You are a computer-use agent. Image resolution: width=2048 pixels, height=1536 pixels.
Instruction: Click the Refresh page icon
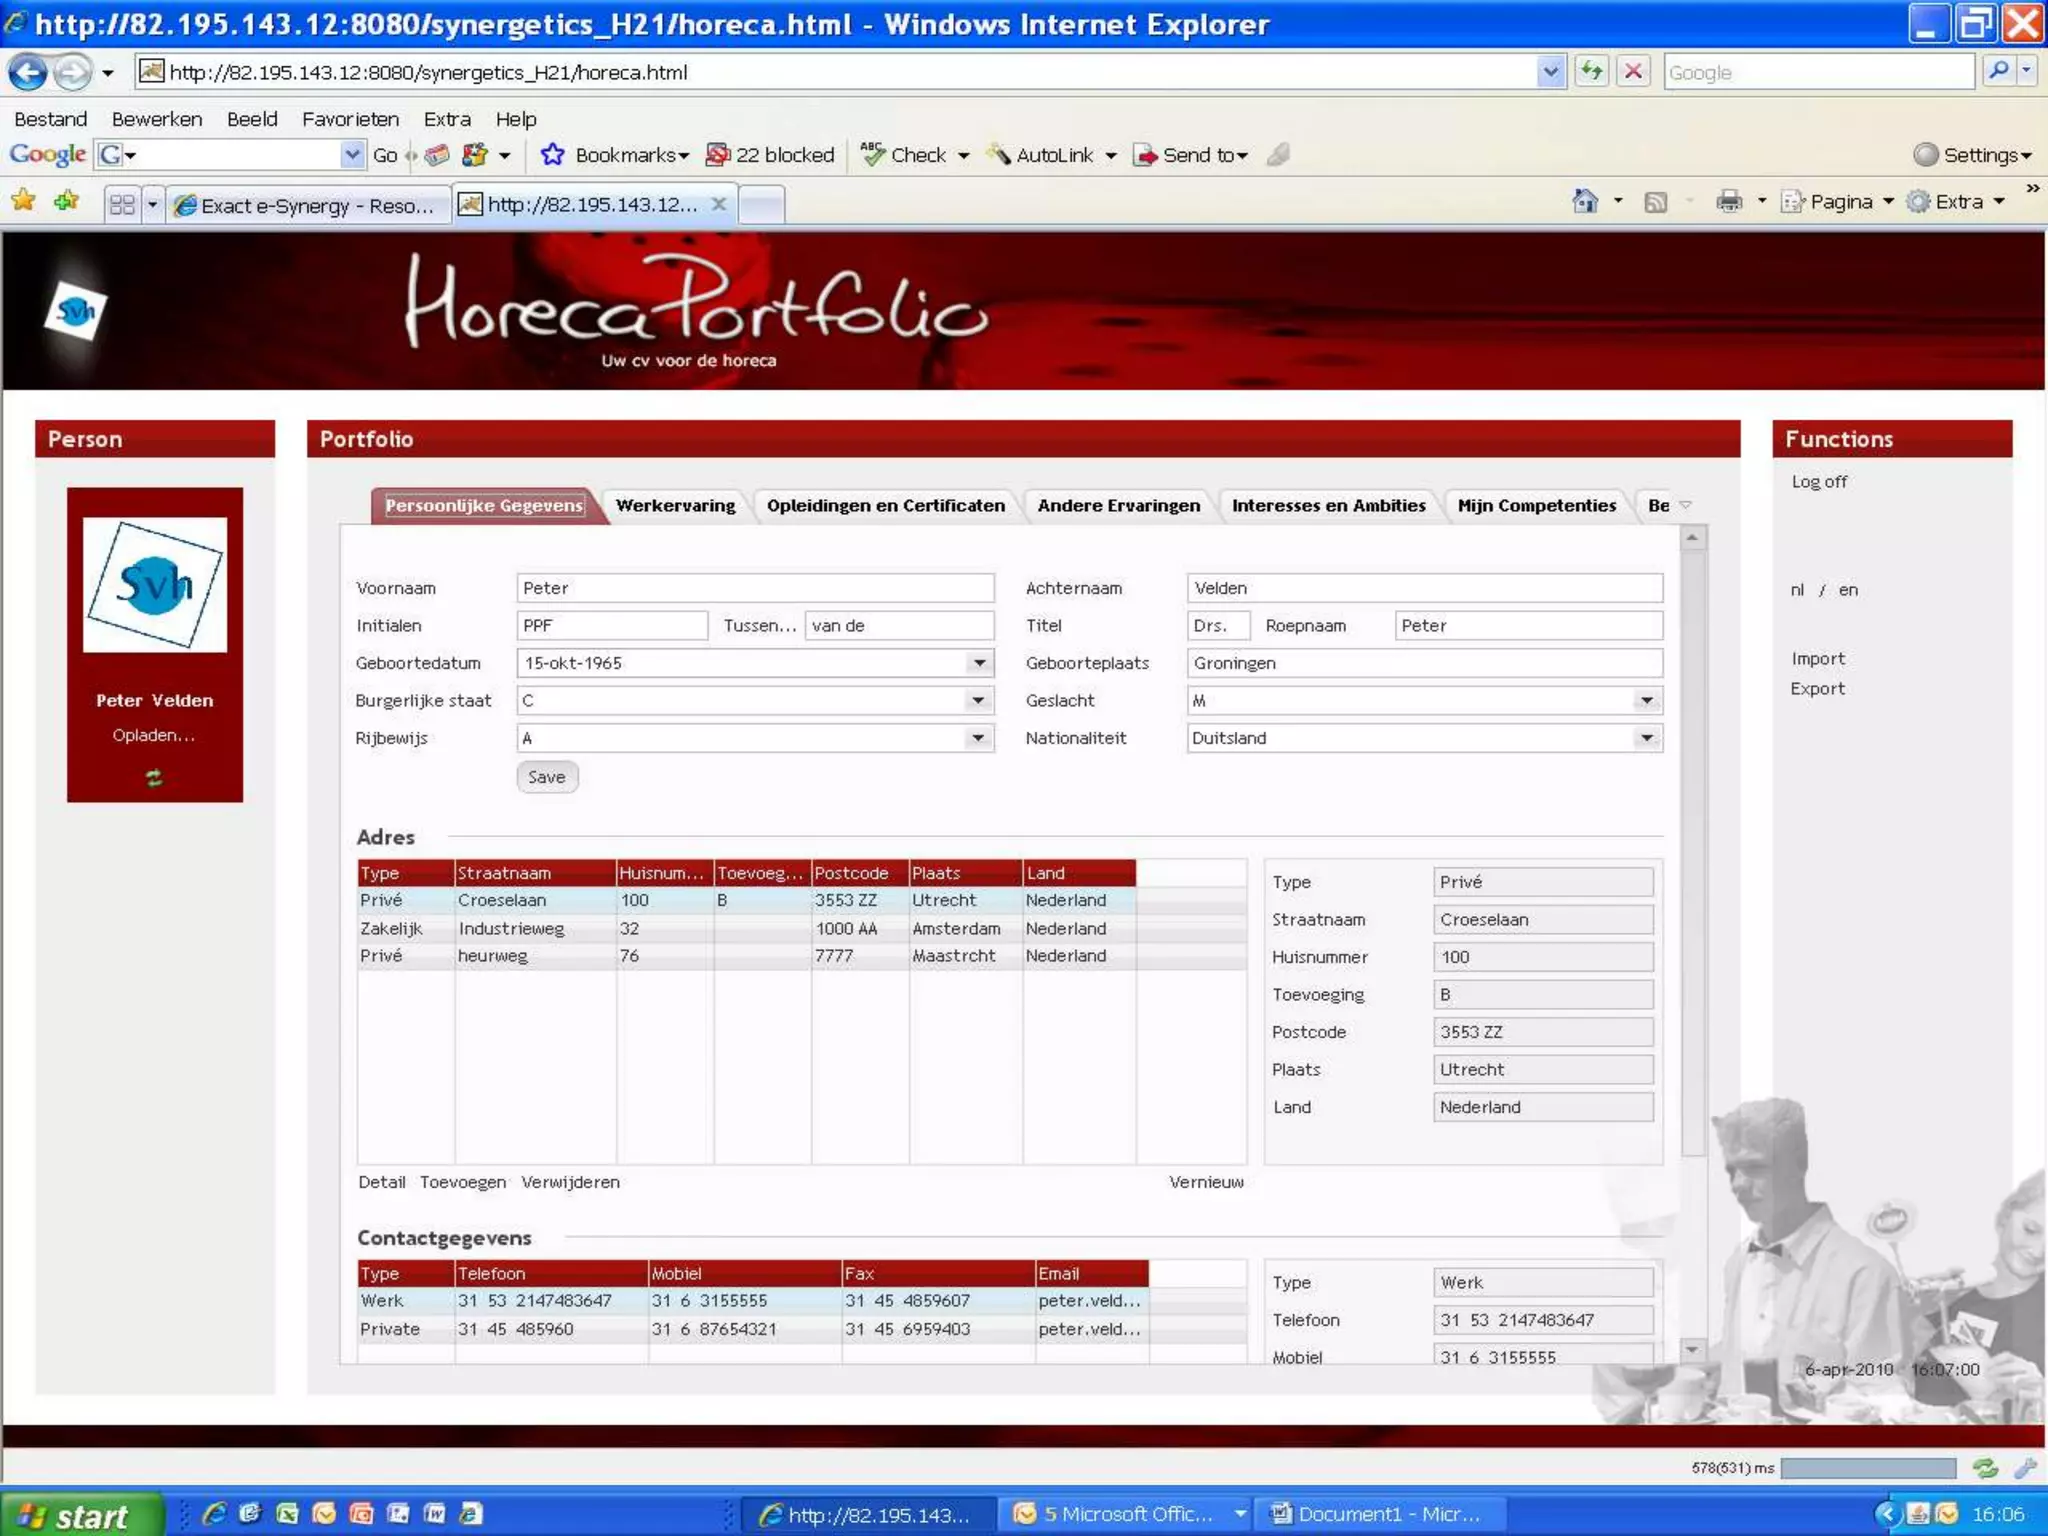[1591, 72]
